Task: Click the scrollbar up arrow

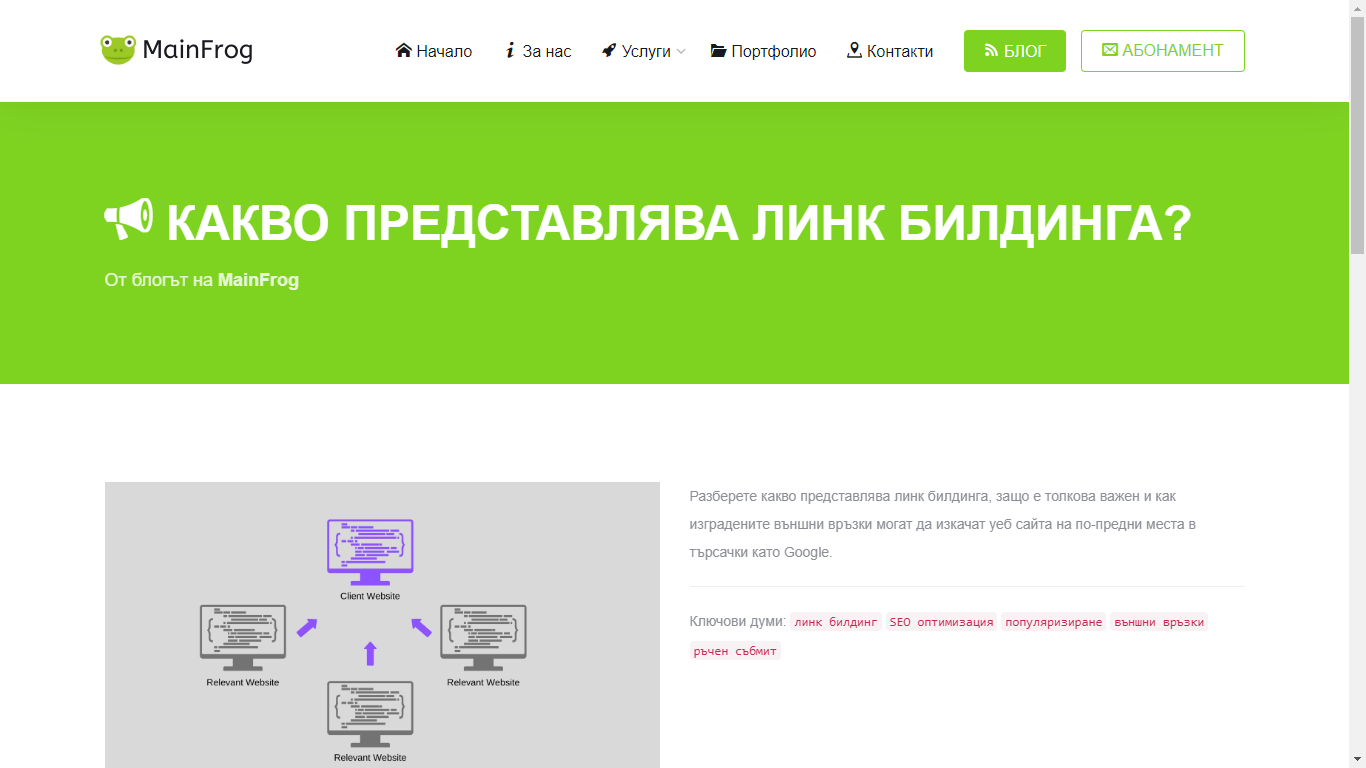Action: tap(1357, 8)
